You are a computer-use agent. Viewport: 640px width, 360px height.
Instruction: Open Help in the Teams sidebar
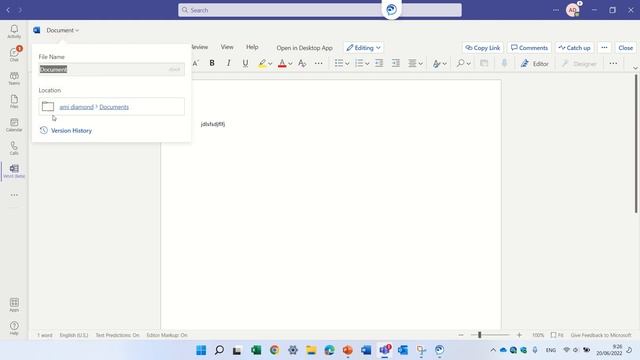point(14,328)
